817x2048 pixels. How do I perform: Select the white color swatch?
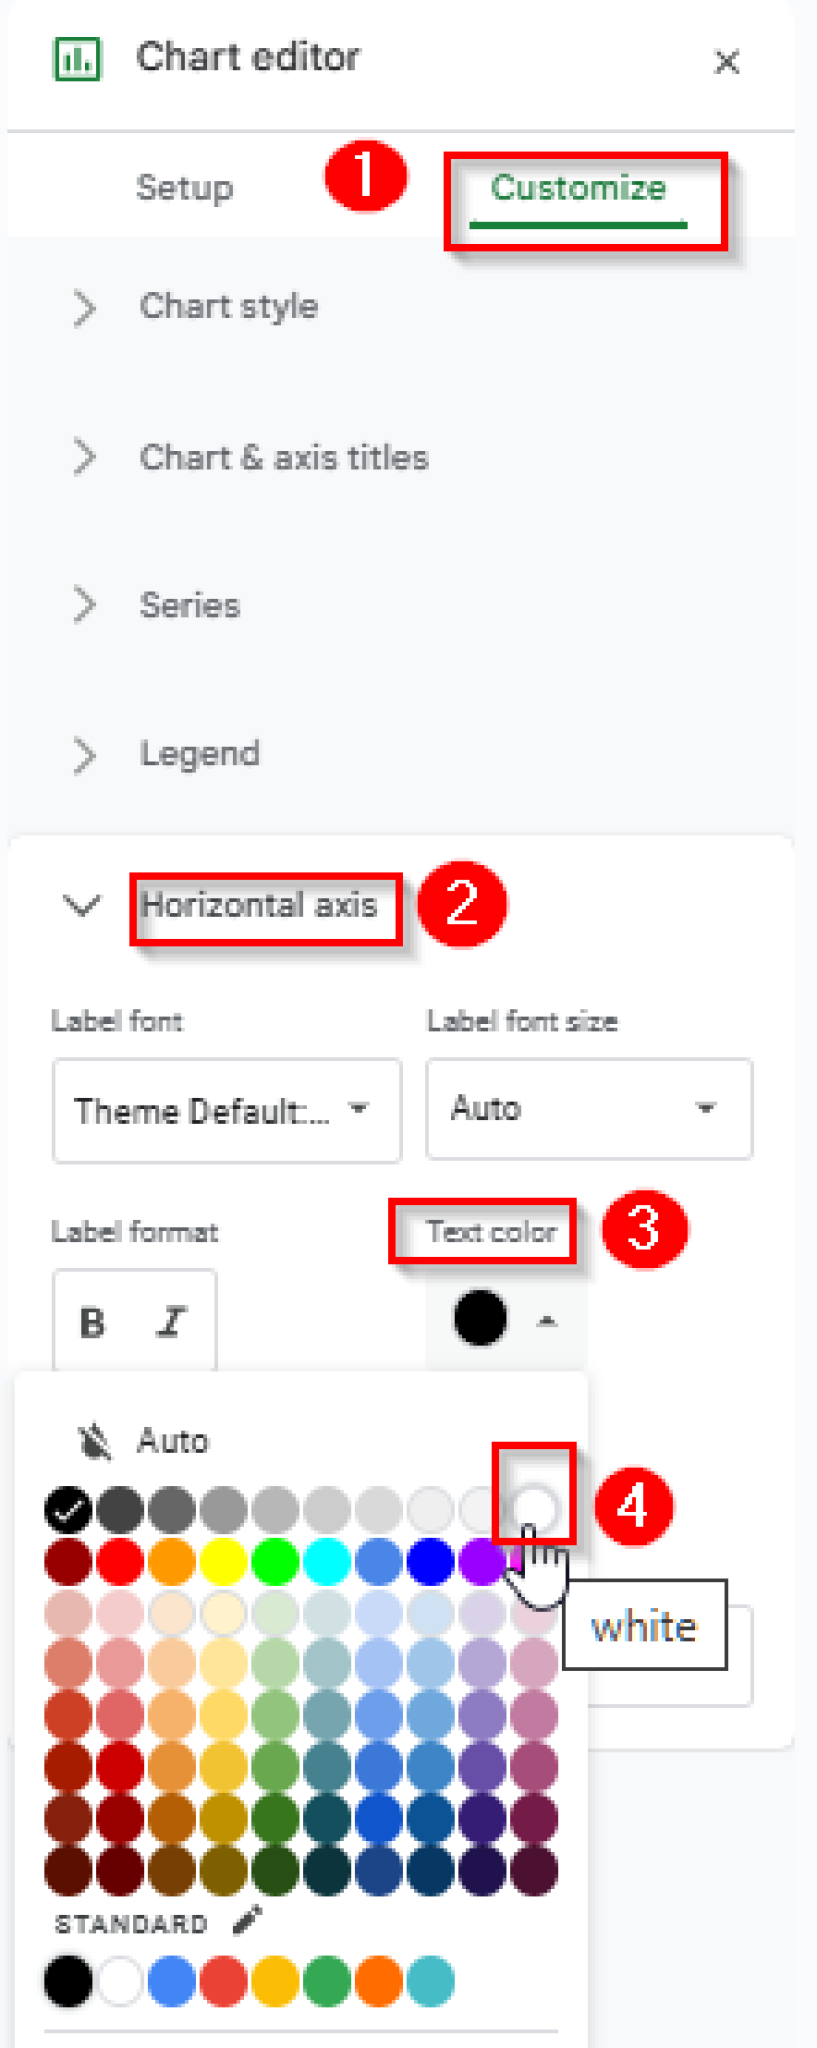[x=534, y=1505]
